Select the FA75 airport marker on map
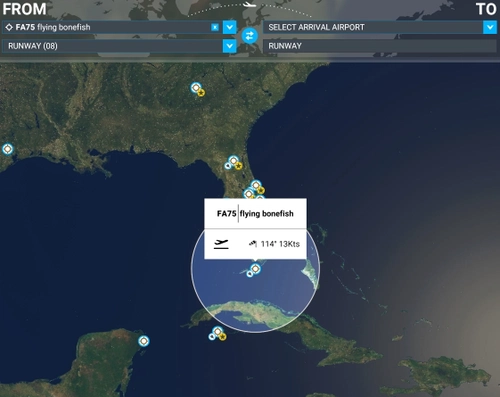Image resolution: width=500 pixels, height=397 pixels. (x=255, y=268)
